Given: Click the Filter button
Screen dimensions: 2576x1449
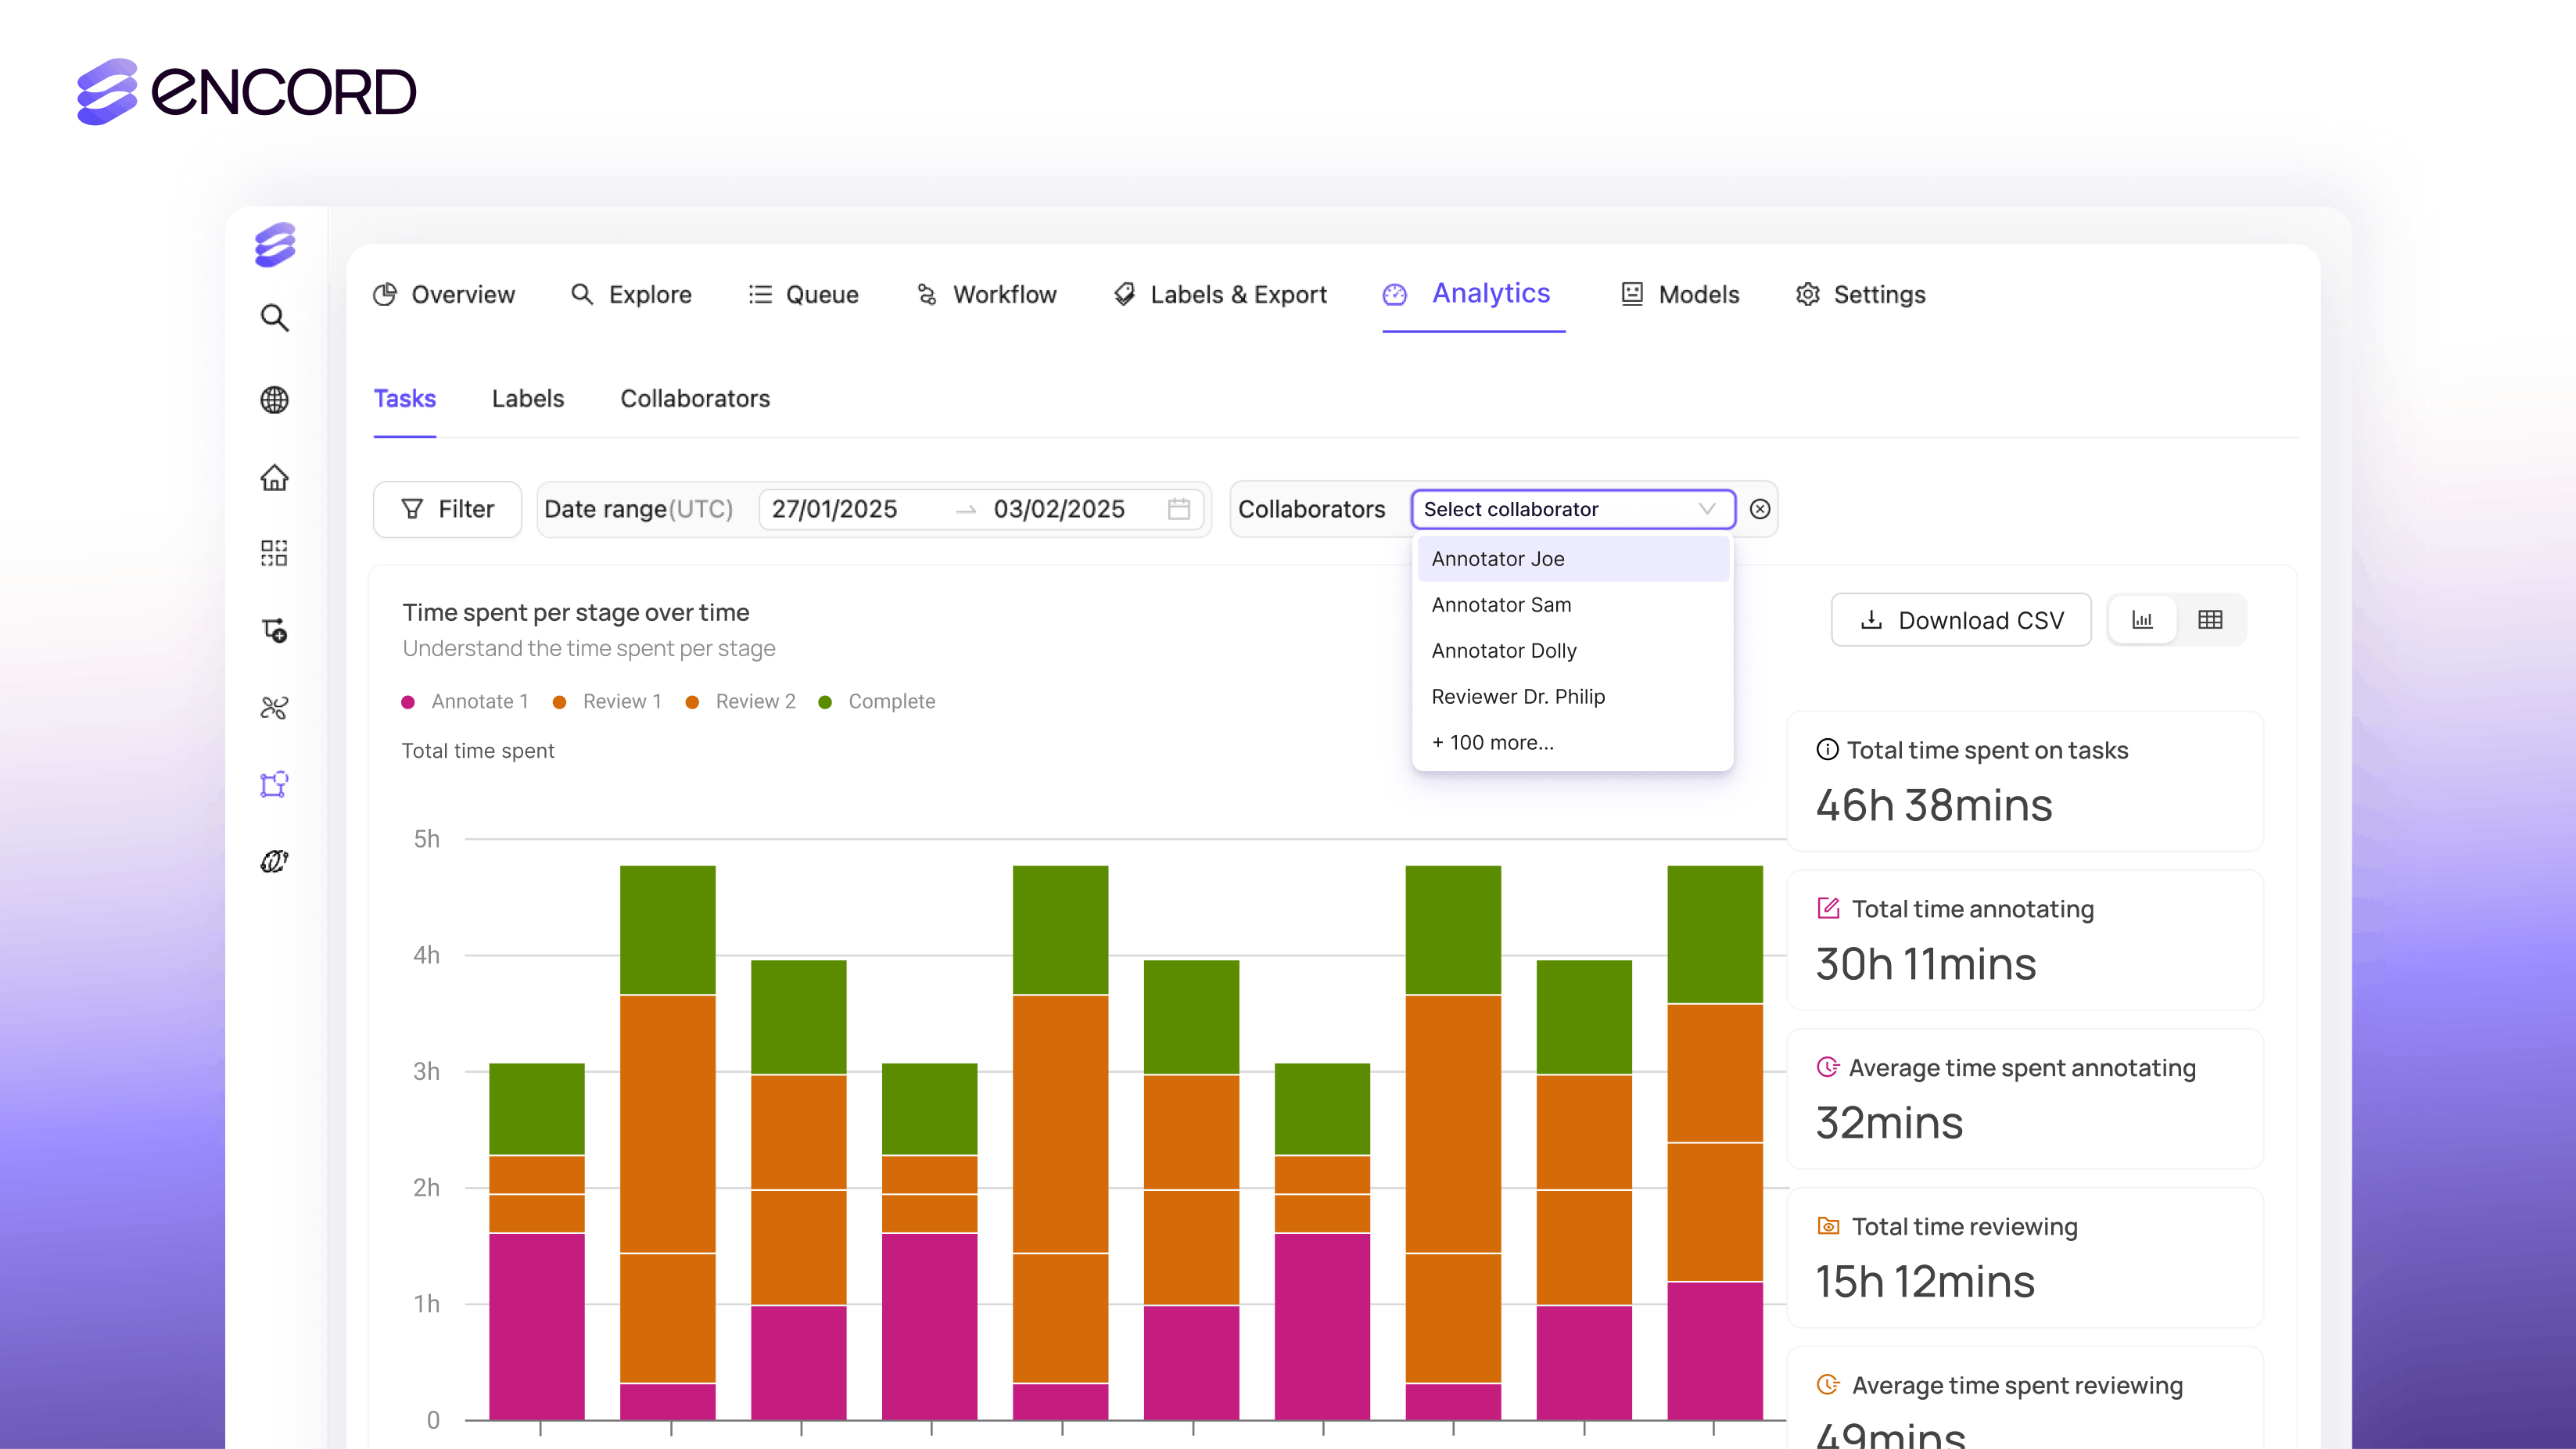Looking at the screenshot, I should click(446, 510).
